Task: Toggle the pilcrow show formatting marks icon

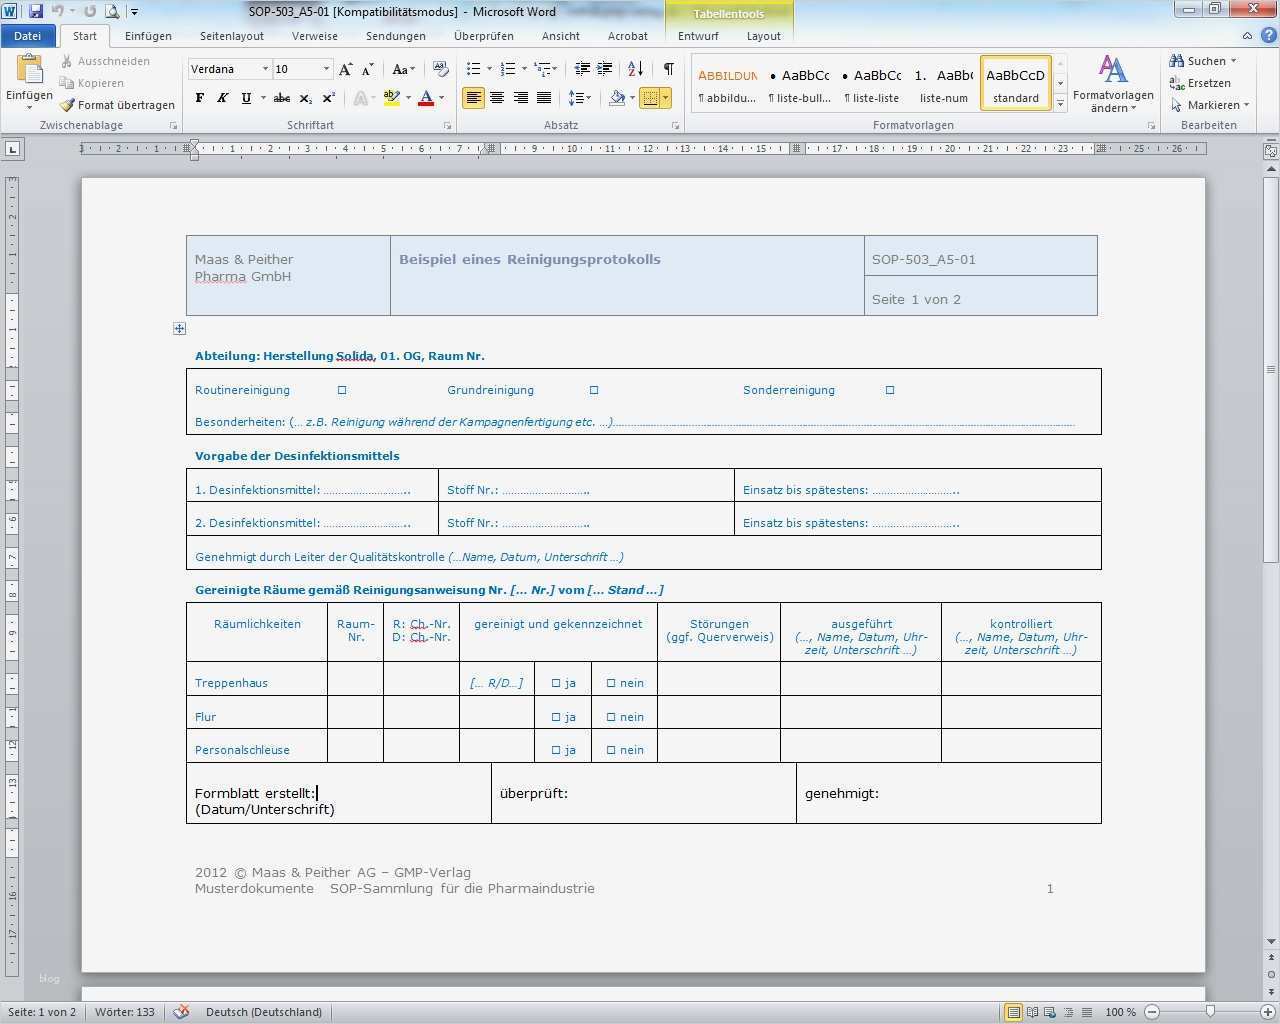Action: (668, 69)
